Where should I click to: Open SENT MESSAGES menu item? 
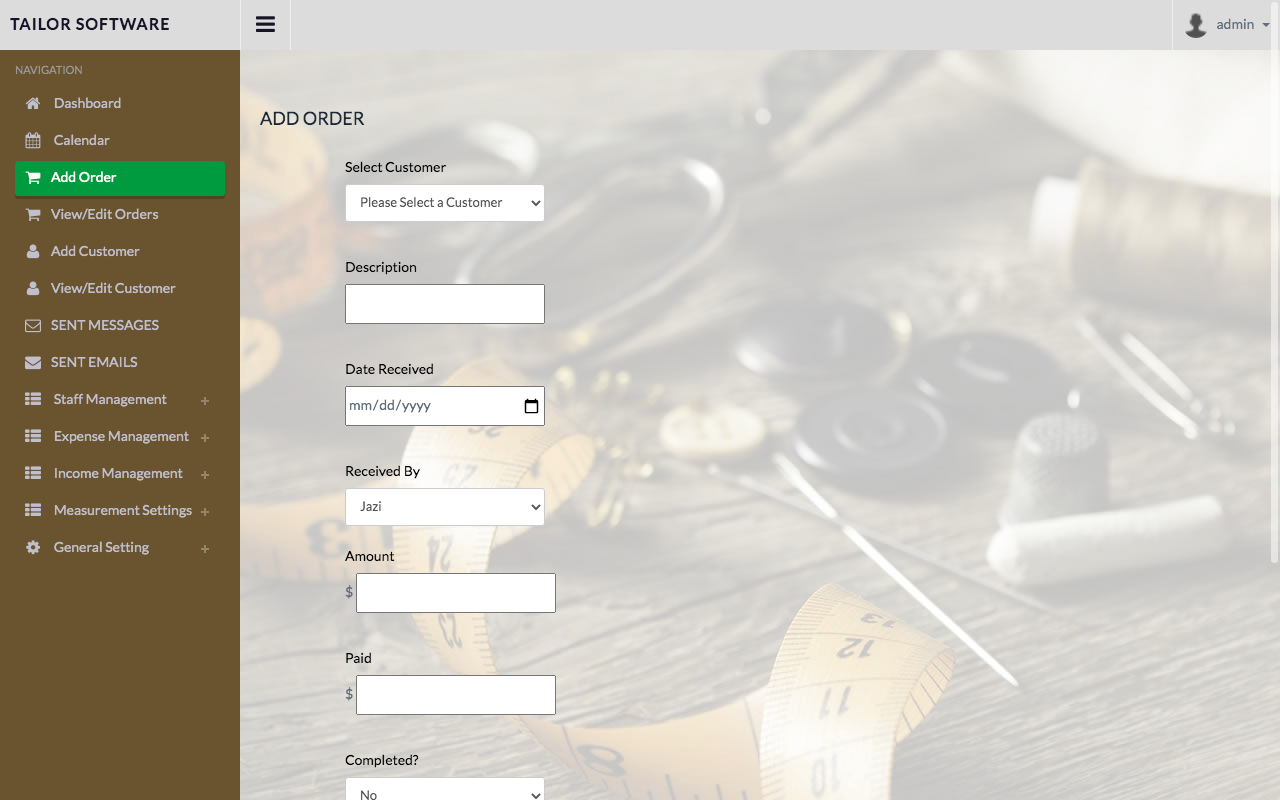pyautogui.click(x=105, y=325)
